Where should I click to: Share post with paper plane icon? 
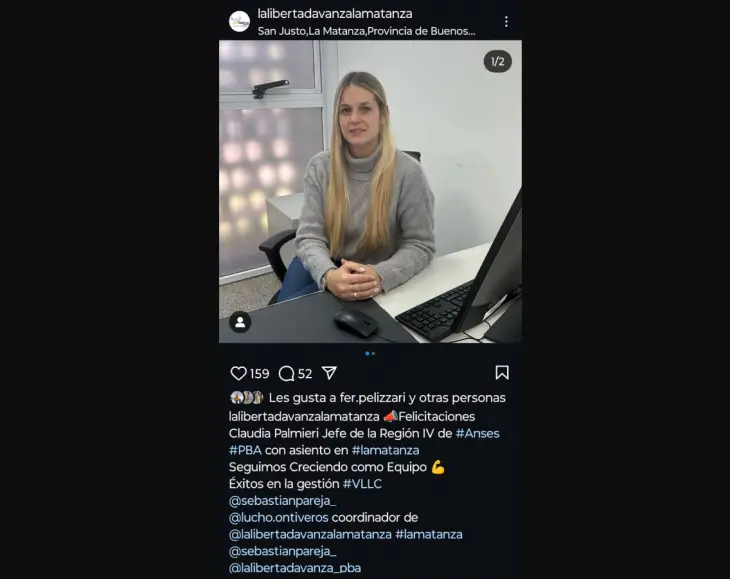coord(329,373)
